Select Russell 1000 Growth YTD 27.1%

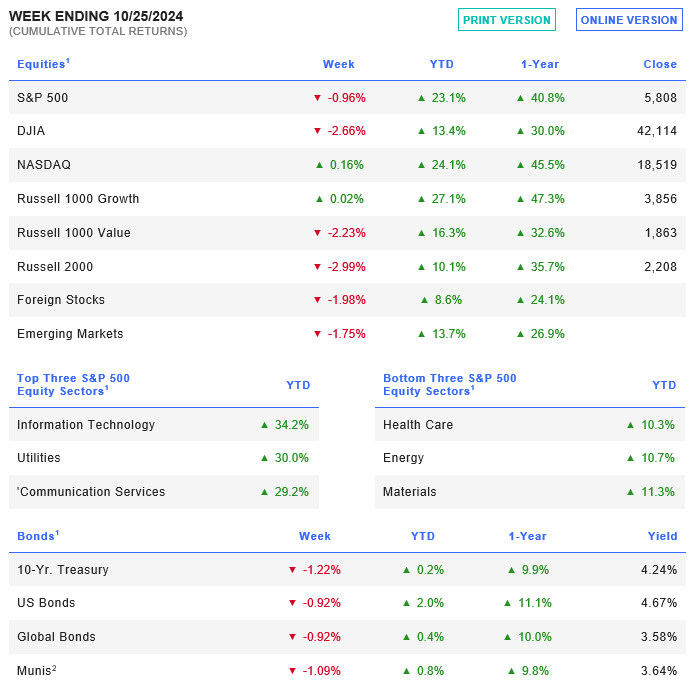tap(449, 199)
